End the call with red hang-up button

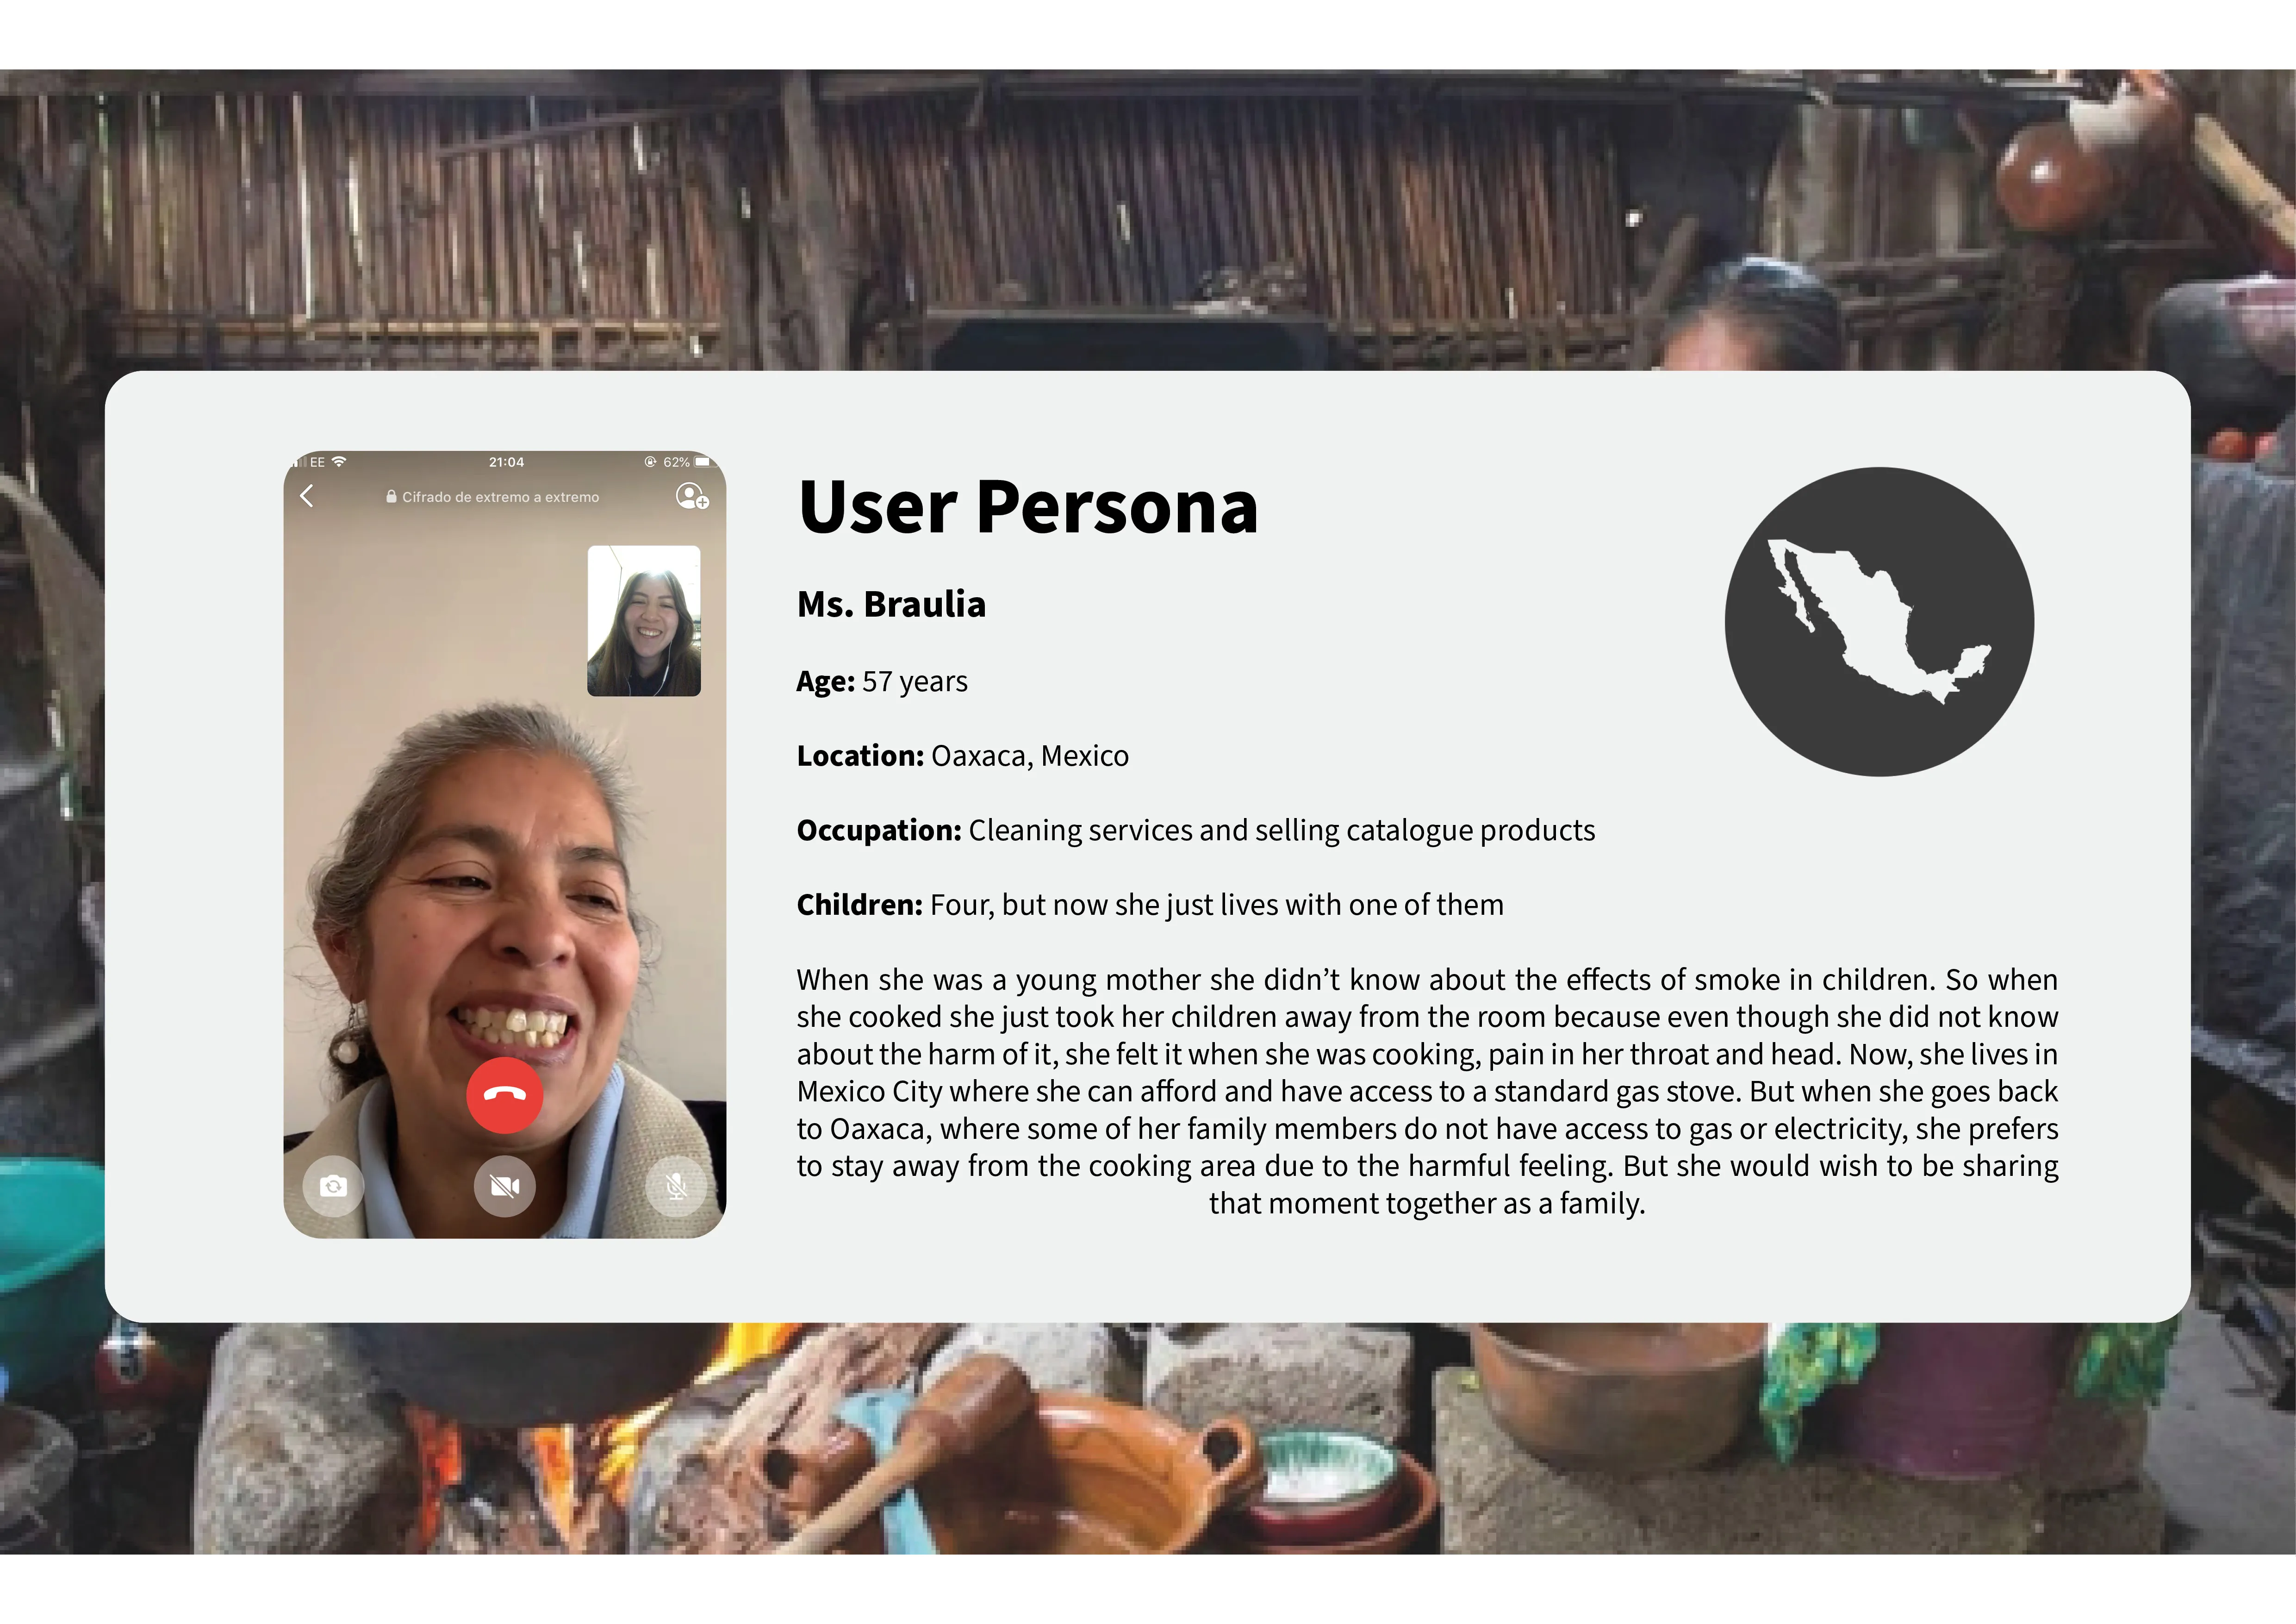[504, 1095]
